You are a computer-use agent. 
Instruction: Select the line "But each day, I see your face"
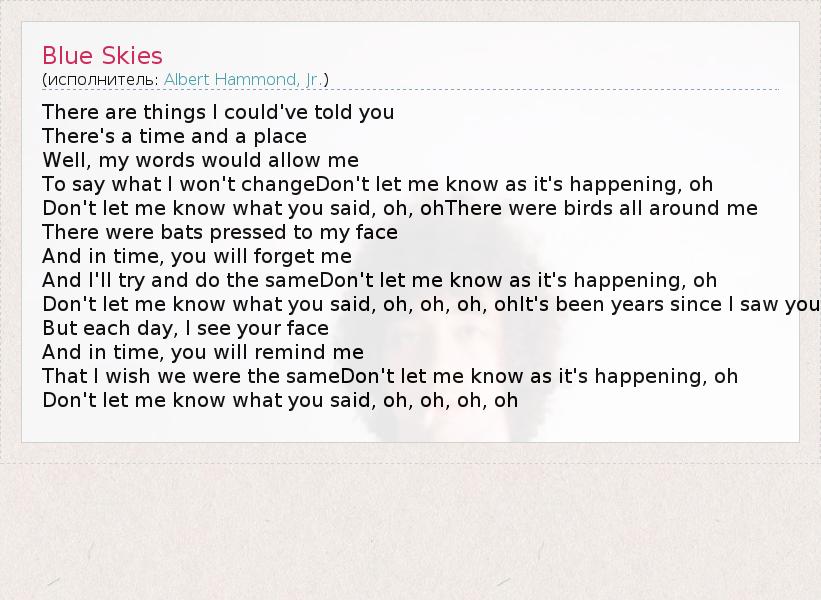(185, 328)
